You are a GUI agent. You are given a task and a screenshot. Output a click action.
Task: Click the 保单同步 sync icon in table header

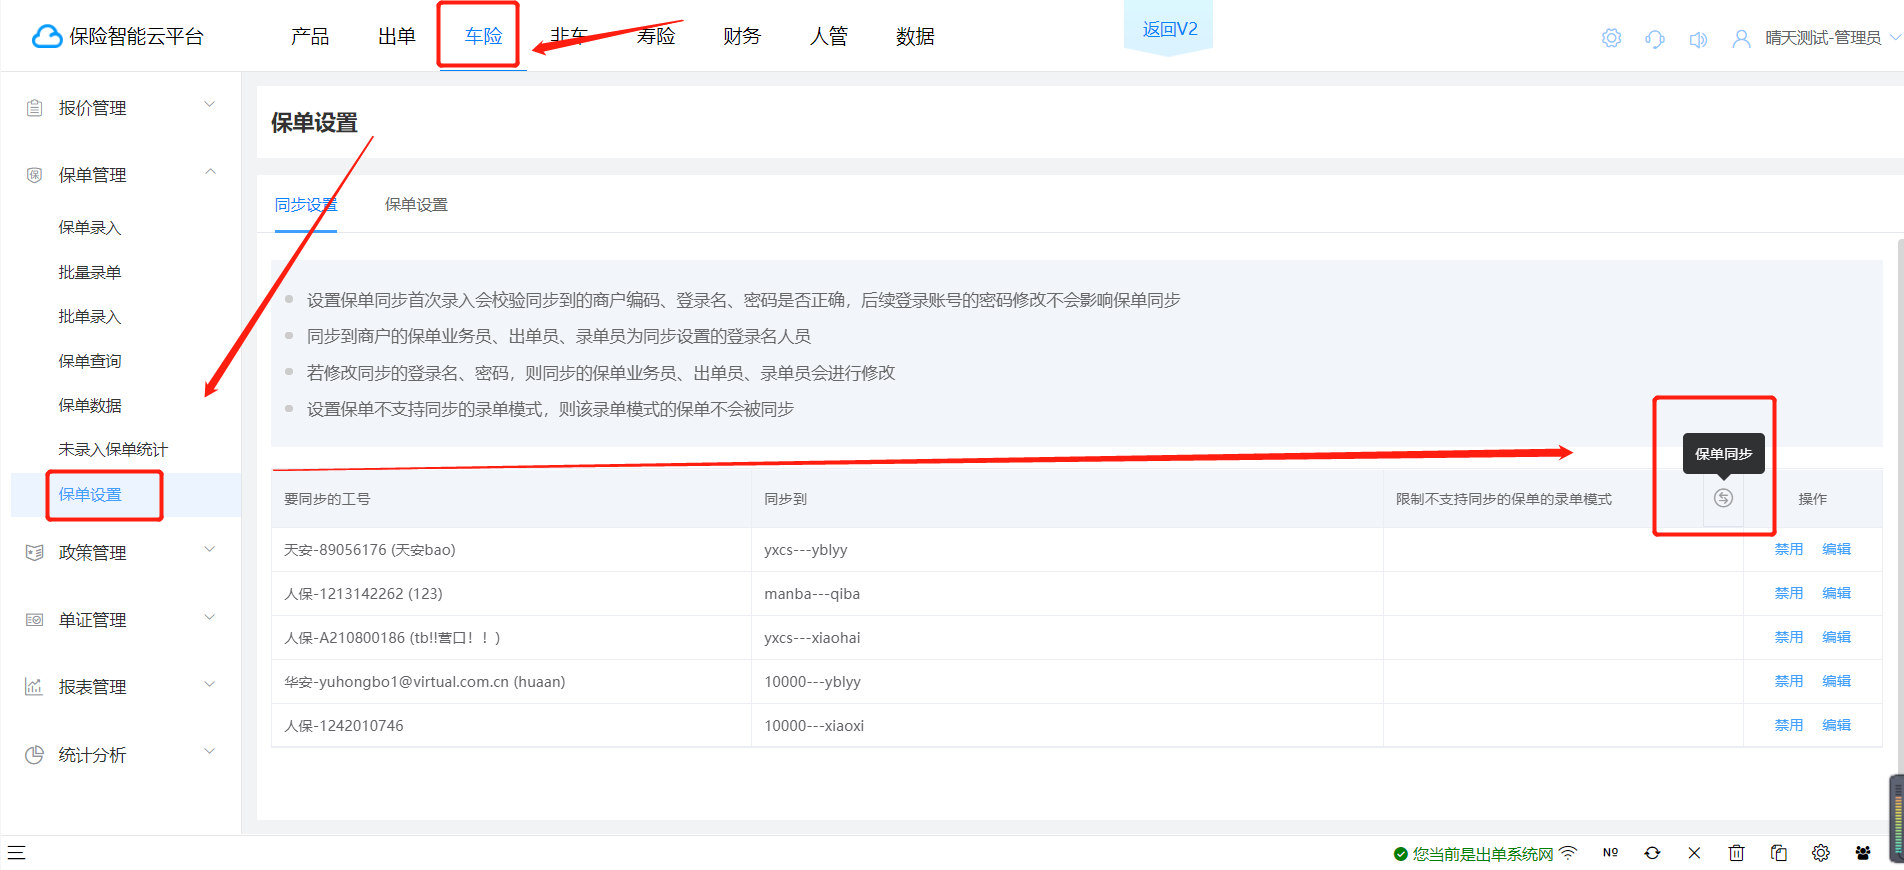[x=1723, y=498]
